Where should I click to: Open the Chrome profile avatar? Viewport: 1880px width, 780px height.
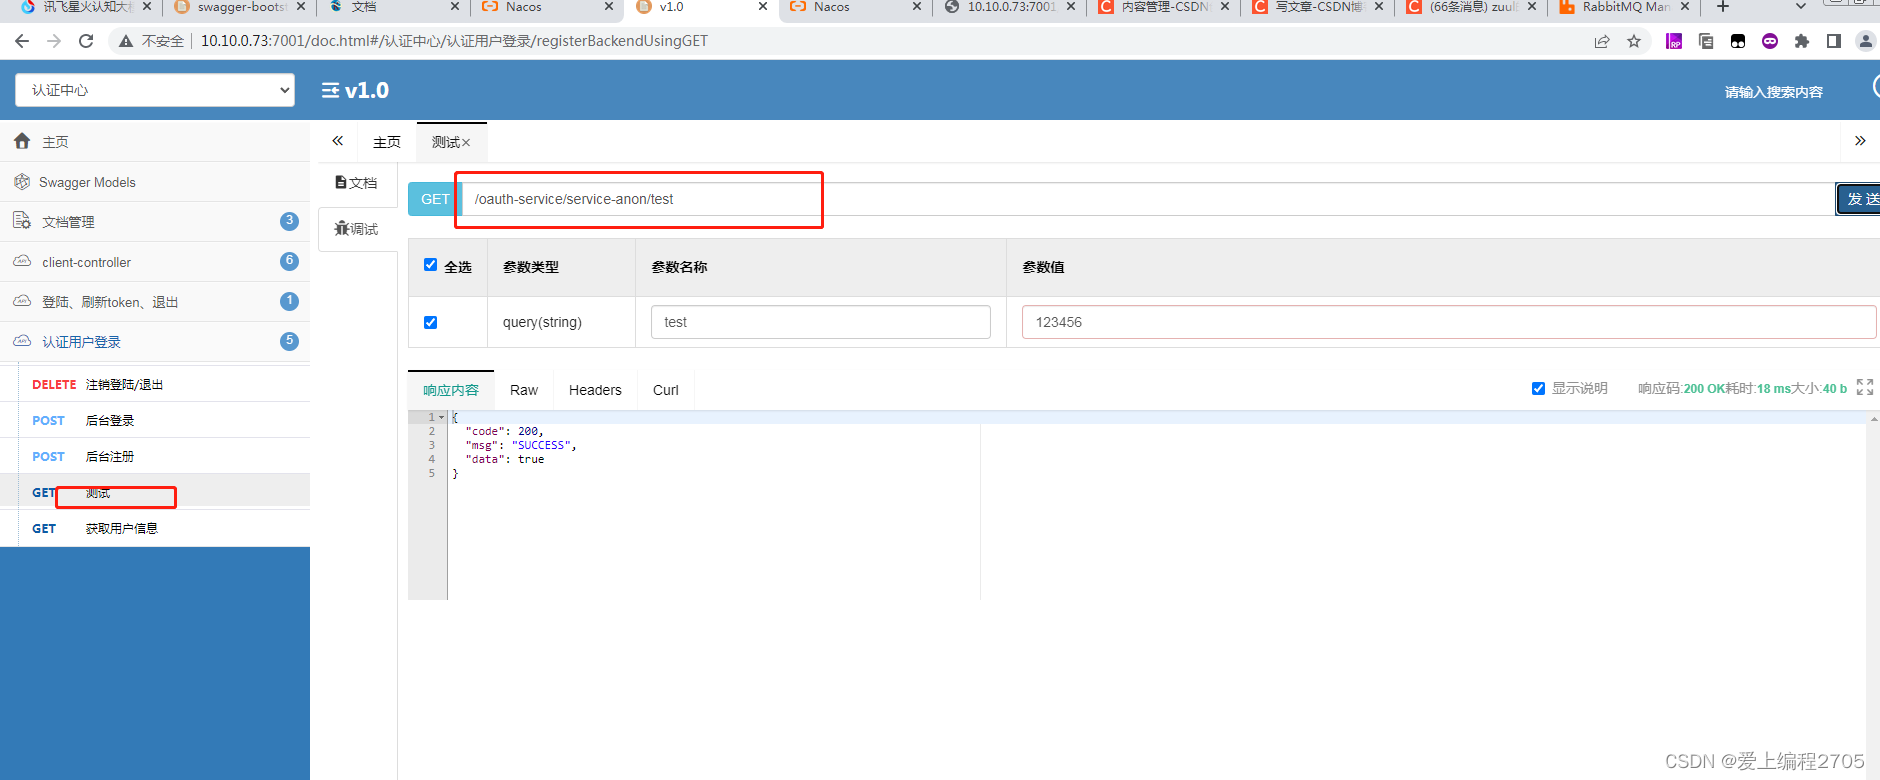[x=1866, y=41]
